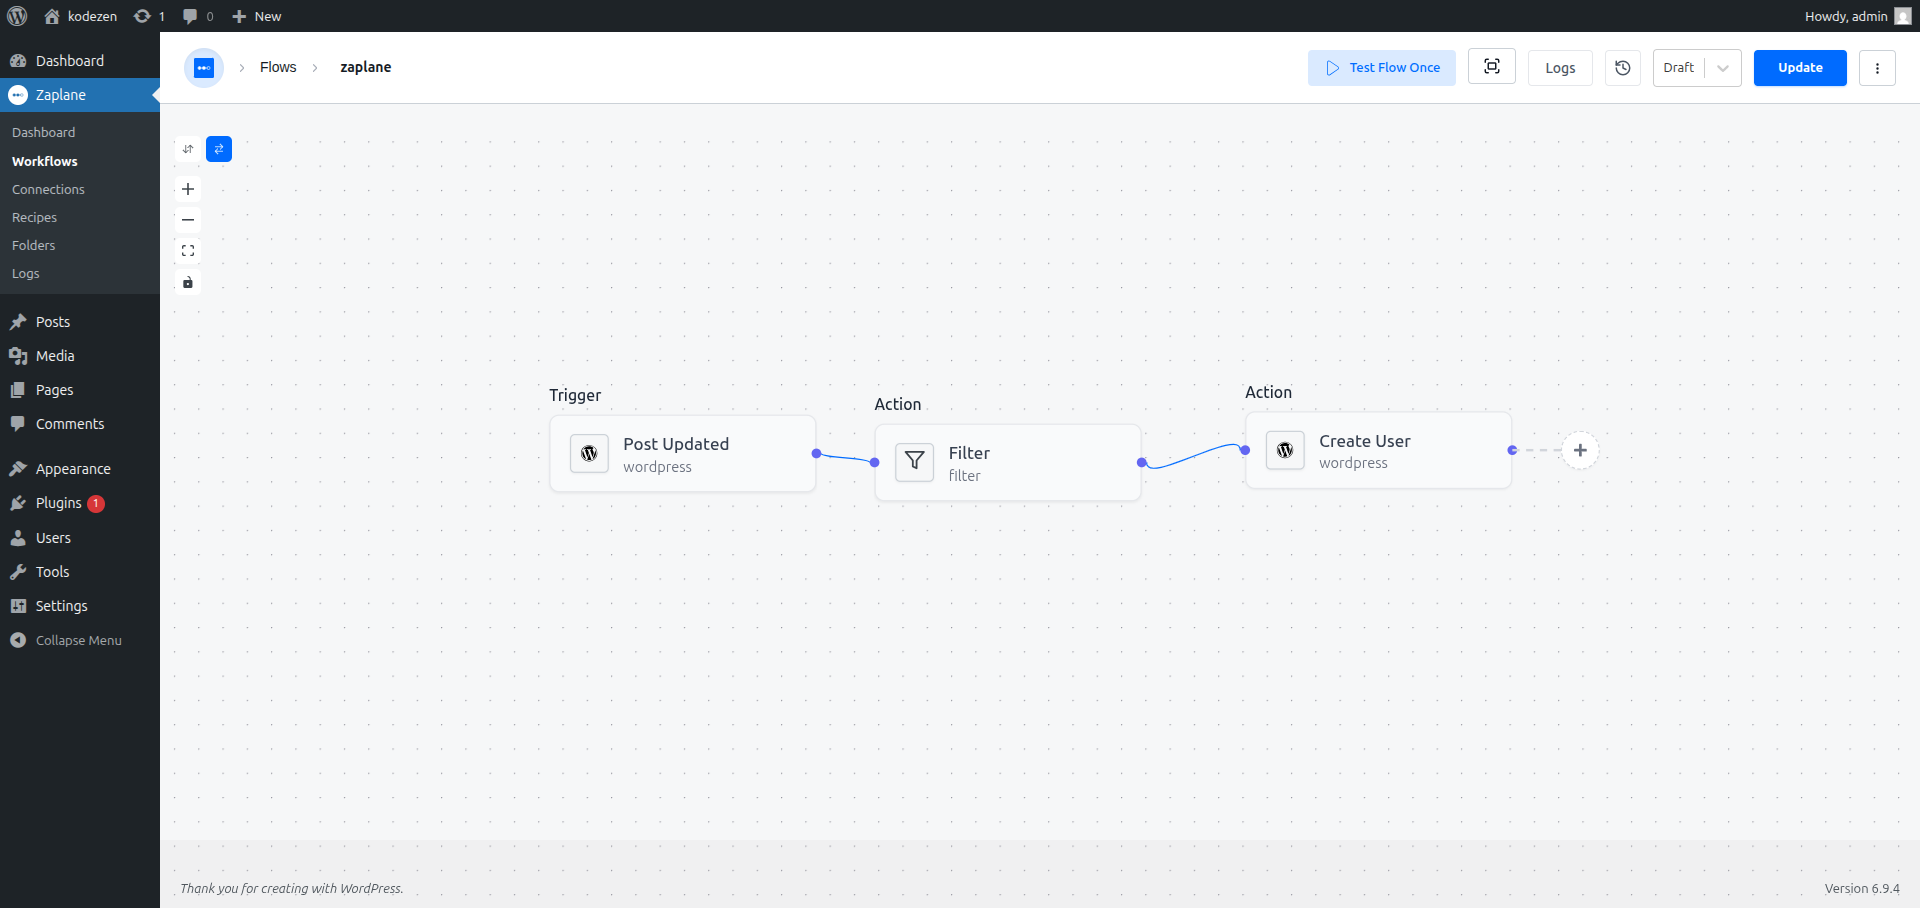Screen dimensions: 1920x908
Task: Click the Zaplane logo icon in breadcrumb
Action: click(204, 68)
